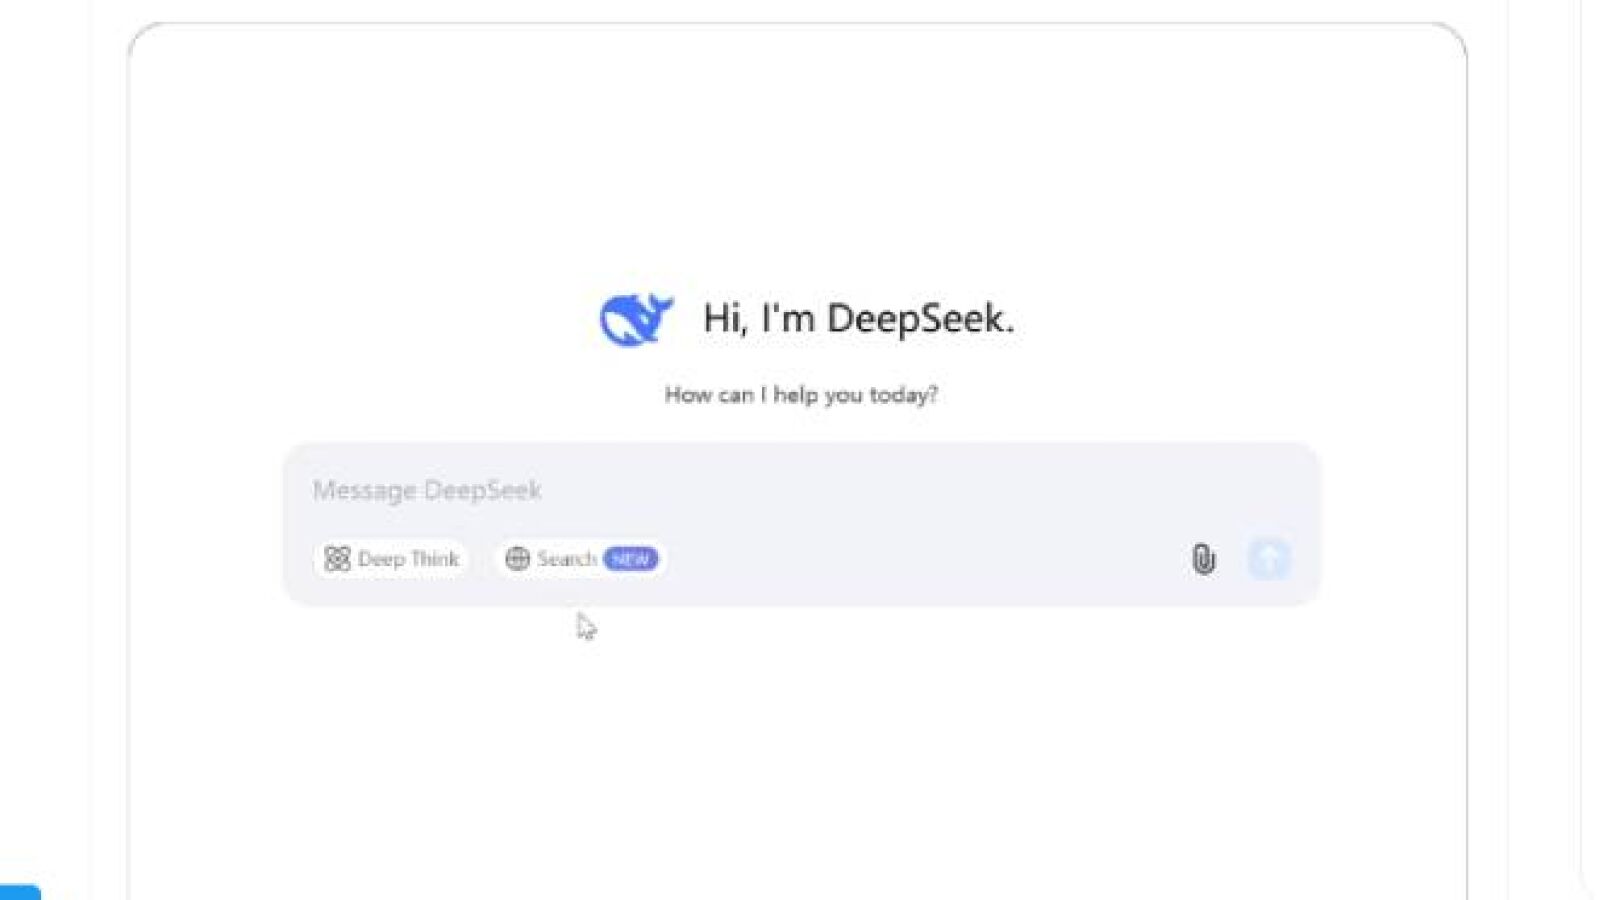Viewport: 1599px width, 900px height.
Task: Click the "Deep Think" label text
Action: point(408,559)
